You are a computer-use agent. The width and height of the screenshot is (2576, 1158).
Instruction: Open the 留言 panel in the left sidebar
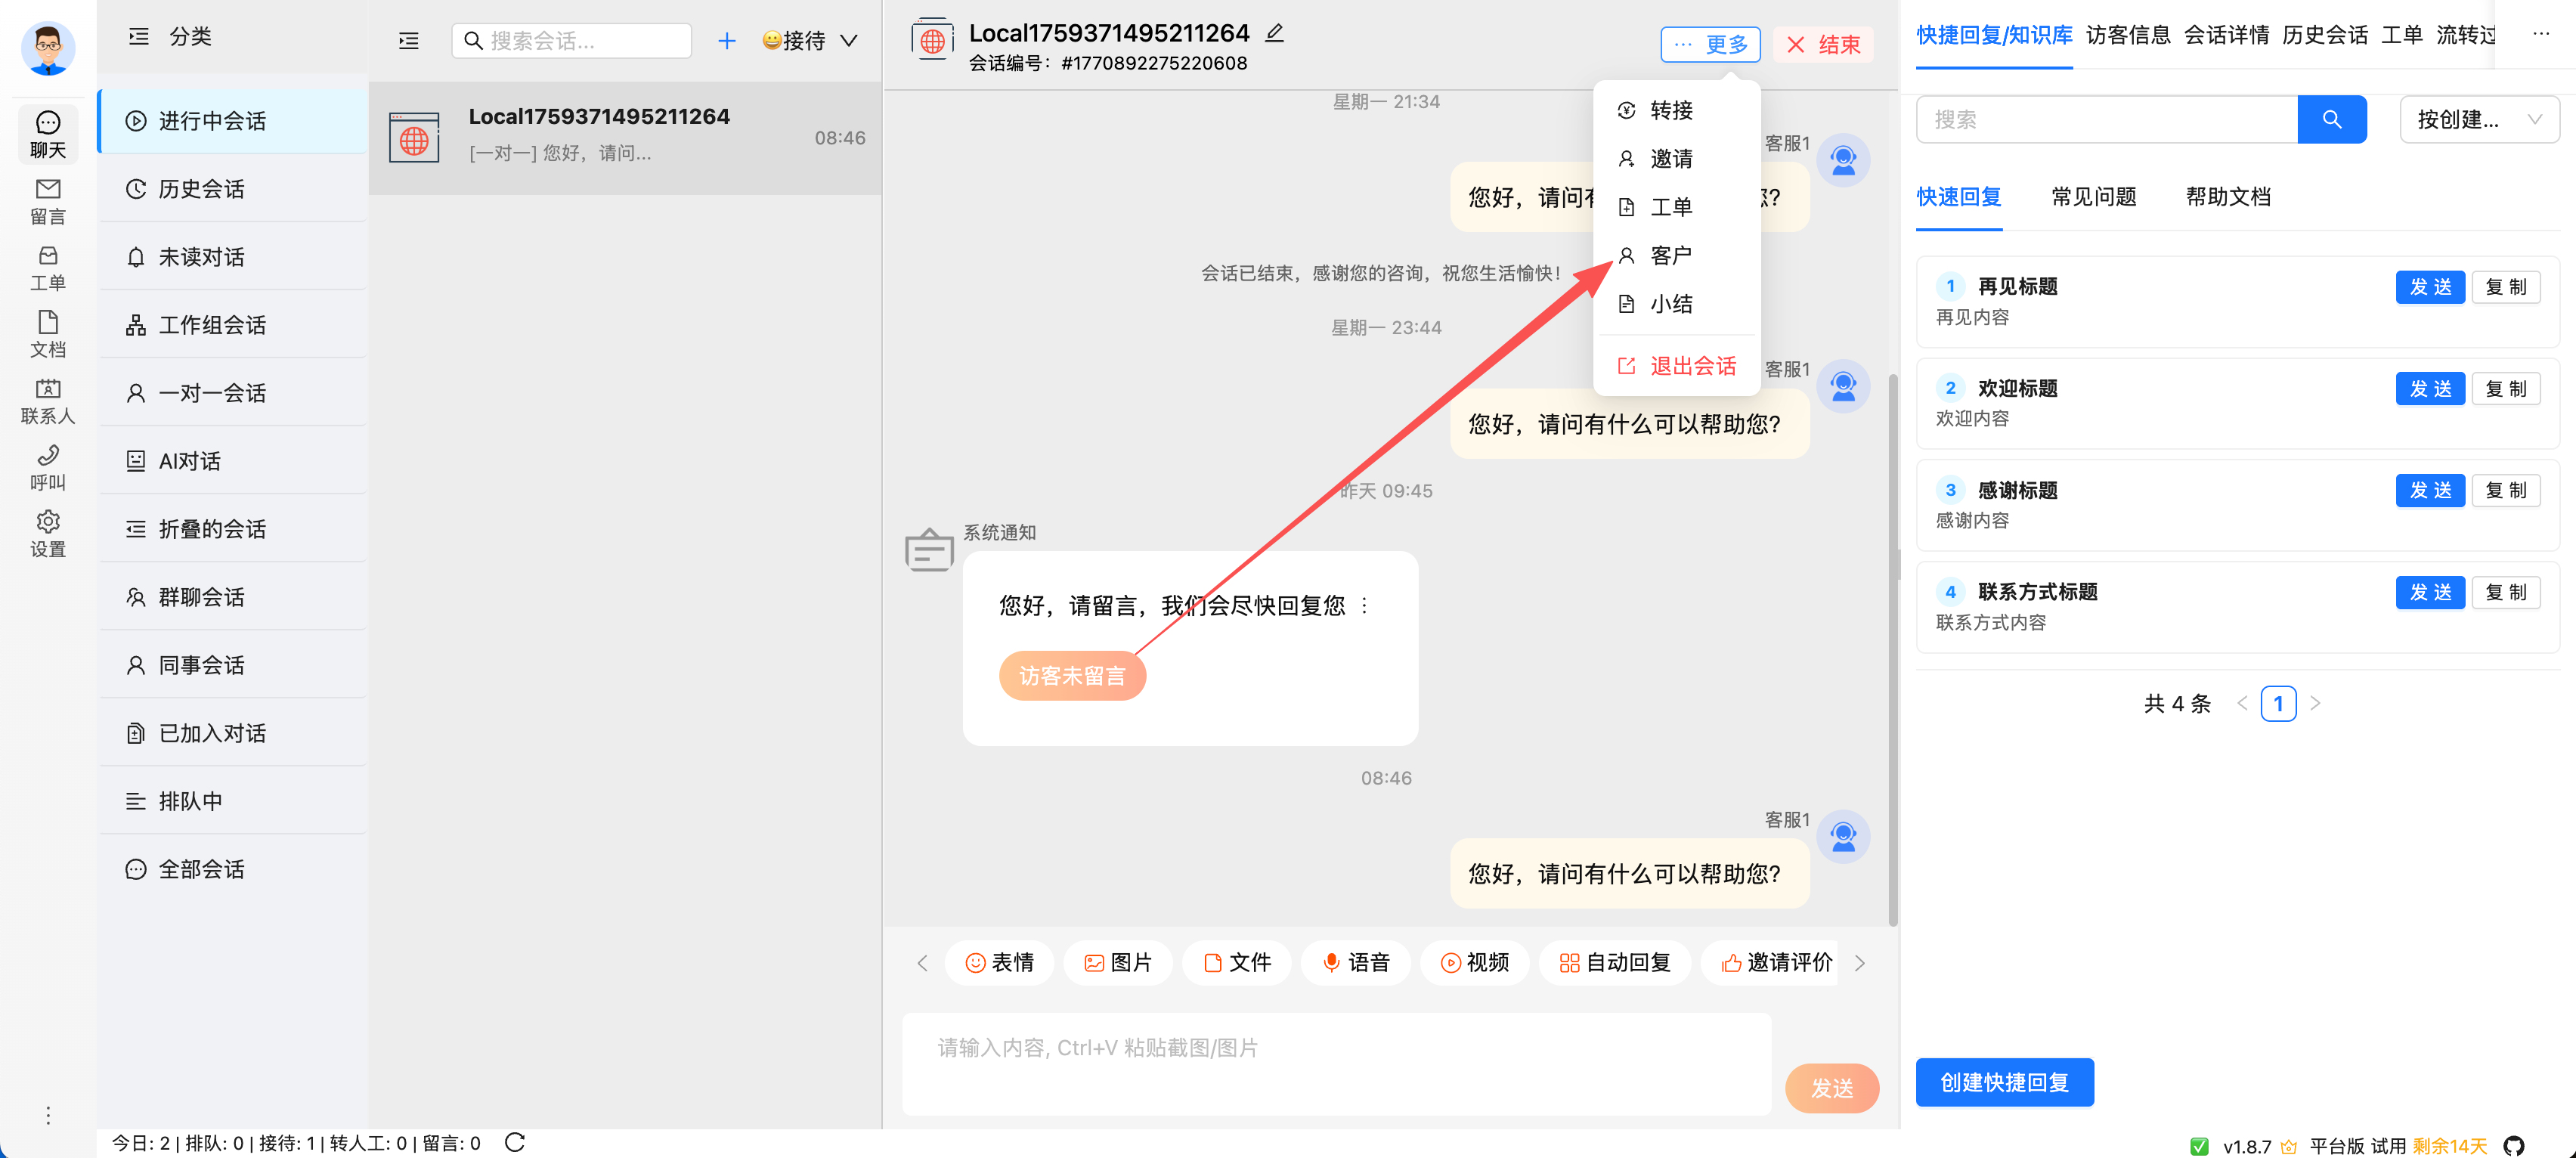(47, 200)
